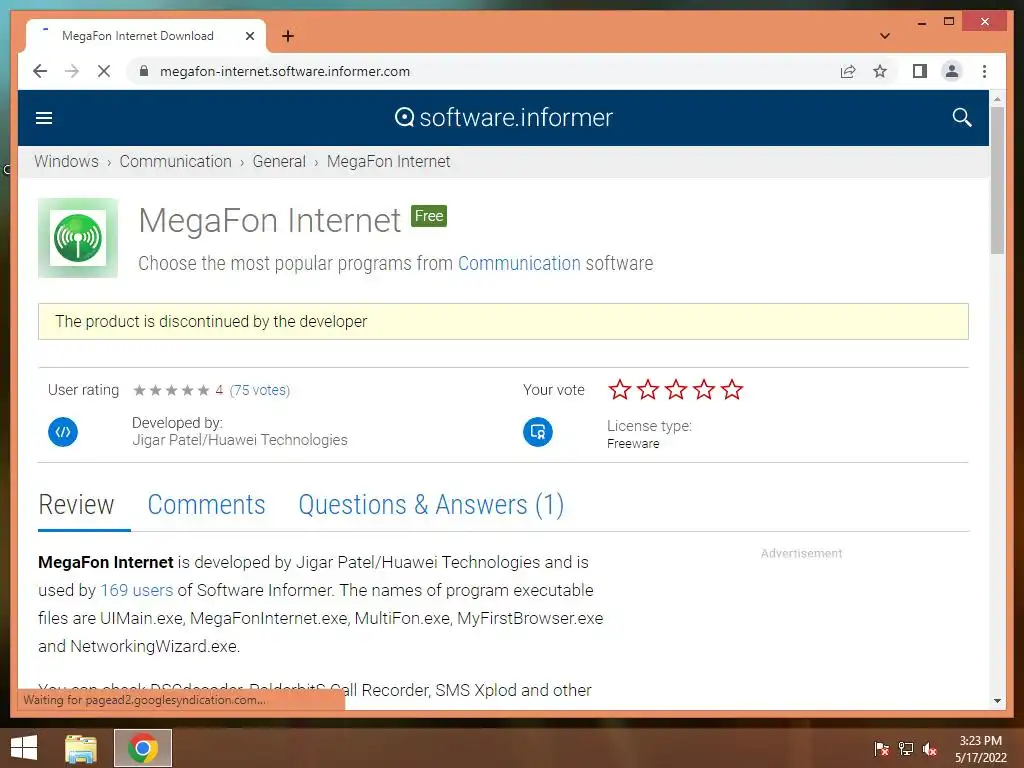This screenshot has height=768, width=1024.
Task: Click the blue license type icon
Action: pyautogui.click(x=537, y=432)
